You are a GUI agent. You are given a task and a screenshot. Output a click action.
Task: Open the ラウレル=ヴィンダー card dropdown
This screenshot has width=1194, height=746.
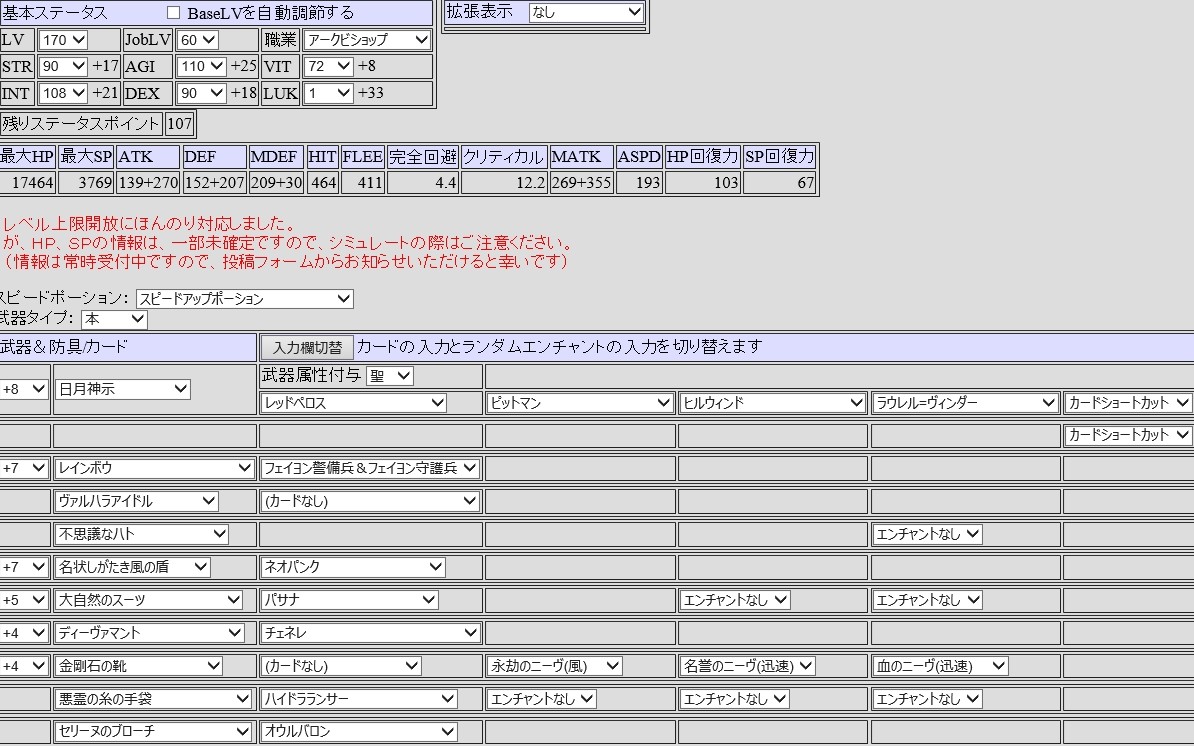965,403
